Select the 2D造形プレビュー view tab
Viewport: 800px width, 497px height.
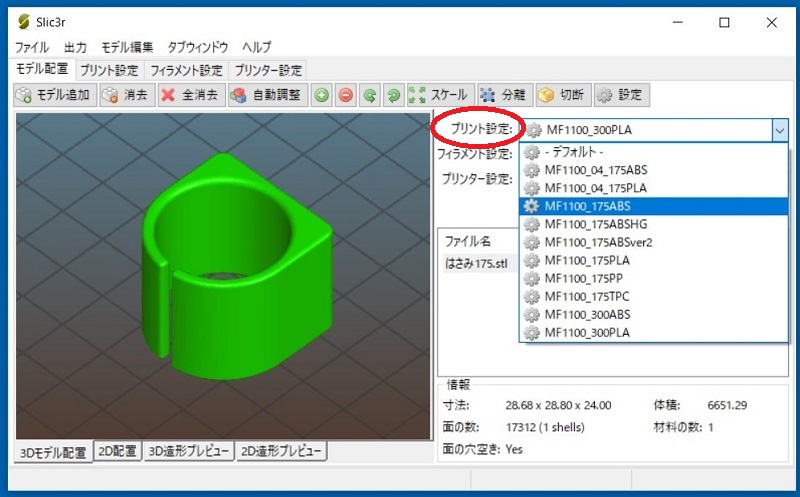(281, 451)
